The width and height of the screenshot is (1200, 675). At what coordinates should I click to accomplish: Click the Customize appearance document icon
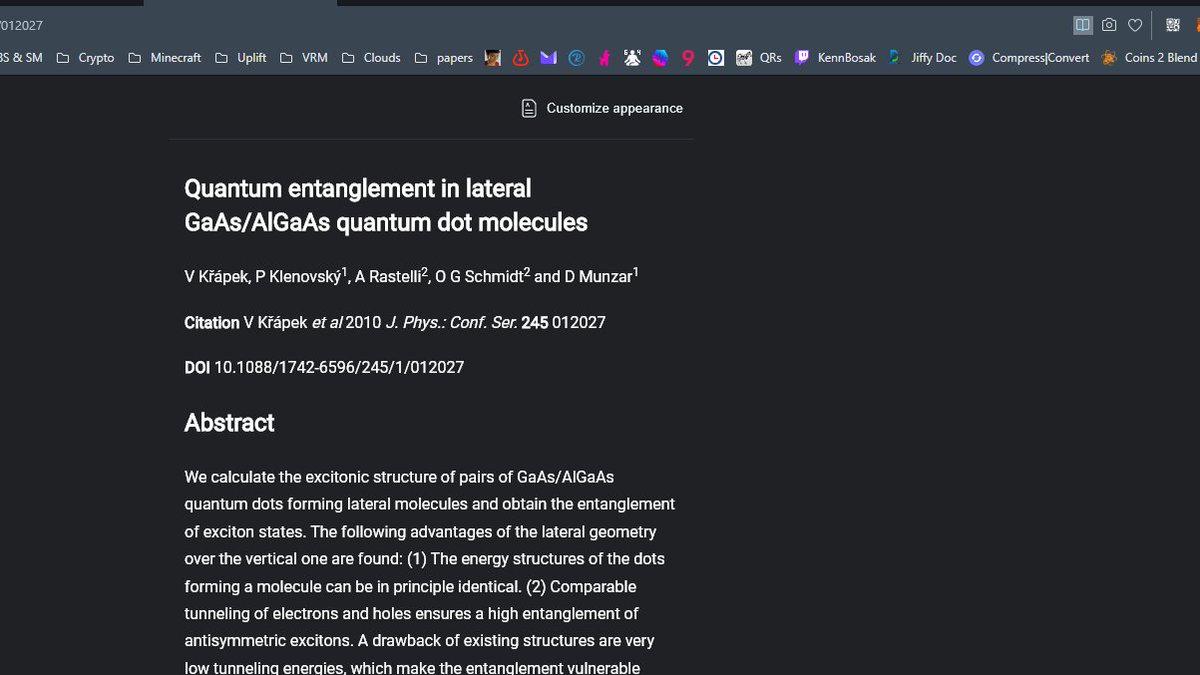tap(528, 107)
